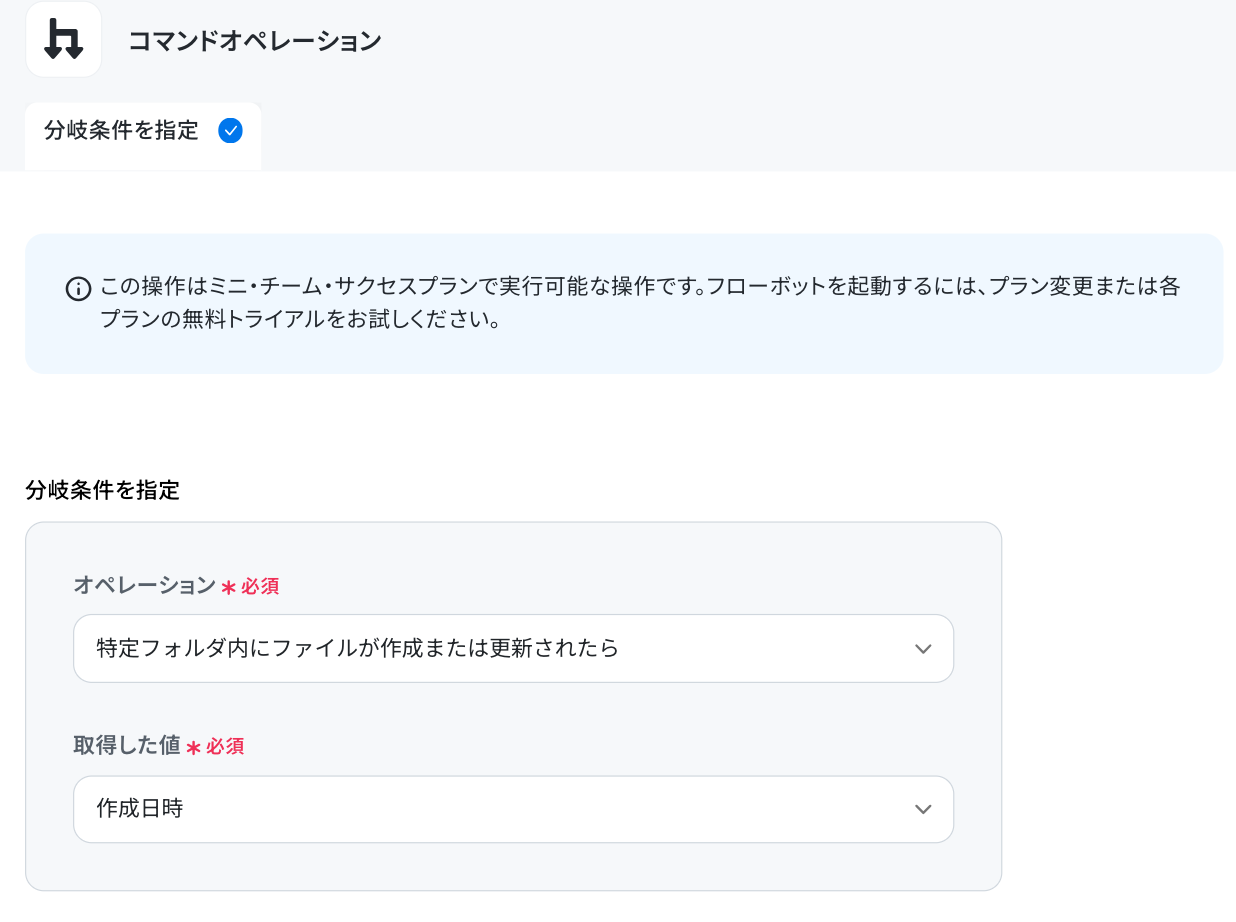The image size is (1236, 922).
Task: Click the 取得した値 field label
Action: point(127,746)
